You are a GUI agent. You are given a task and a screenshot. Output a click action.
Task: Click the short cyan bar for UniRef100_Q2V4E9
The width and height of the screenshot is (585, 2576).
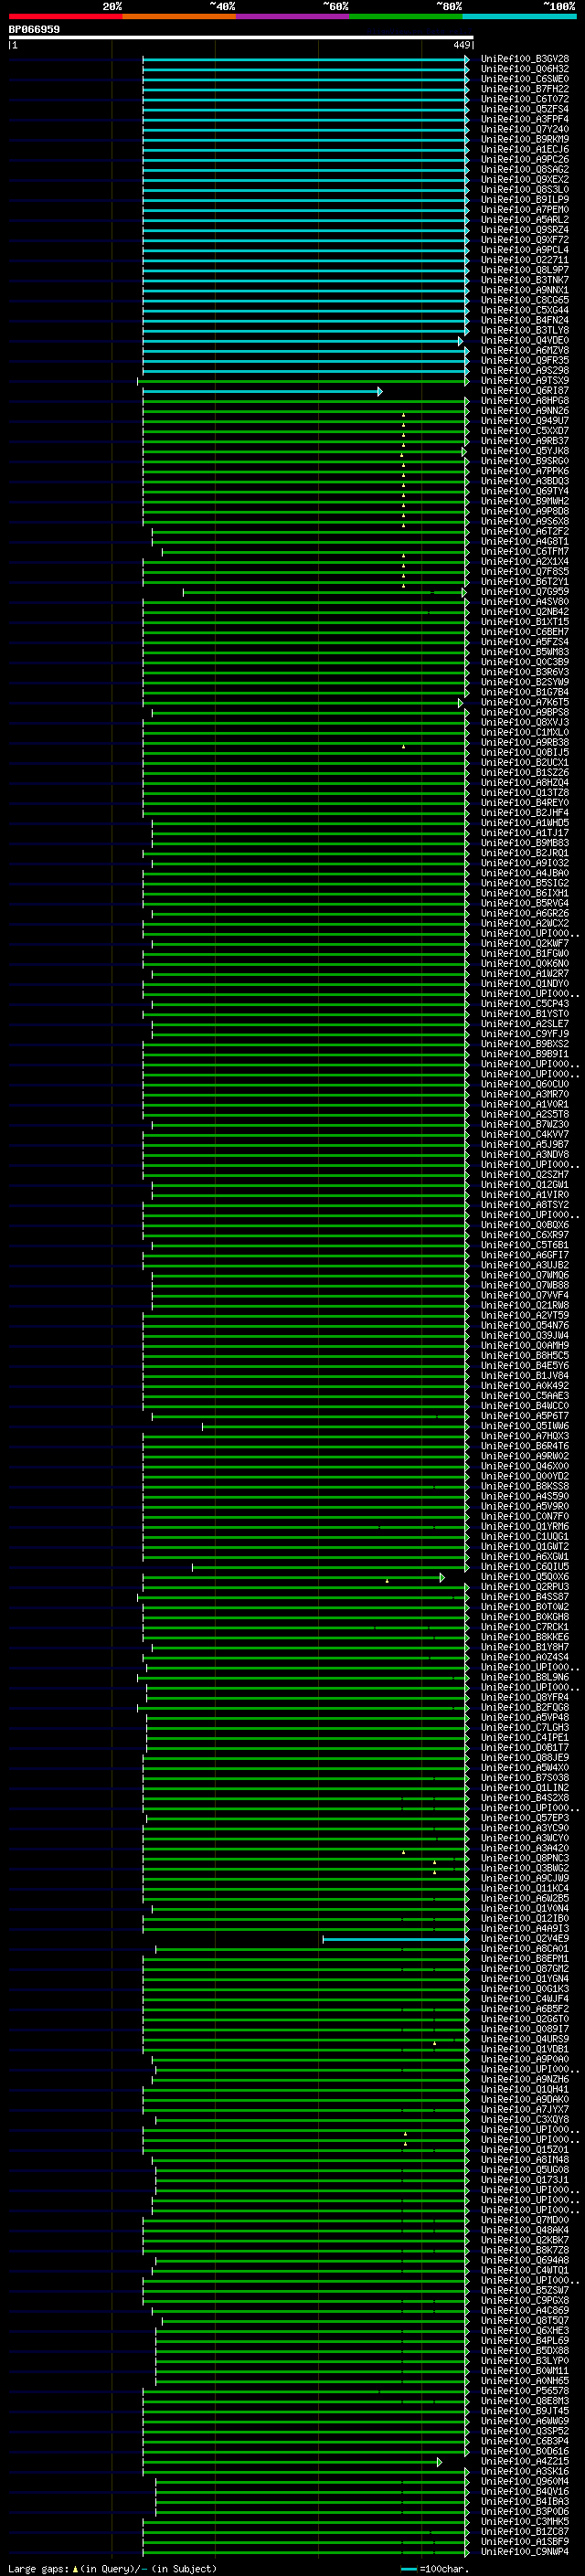point(395,1939)
